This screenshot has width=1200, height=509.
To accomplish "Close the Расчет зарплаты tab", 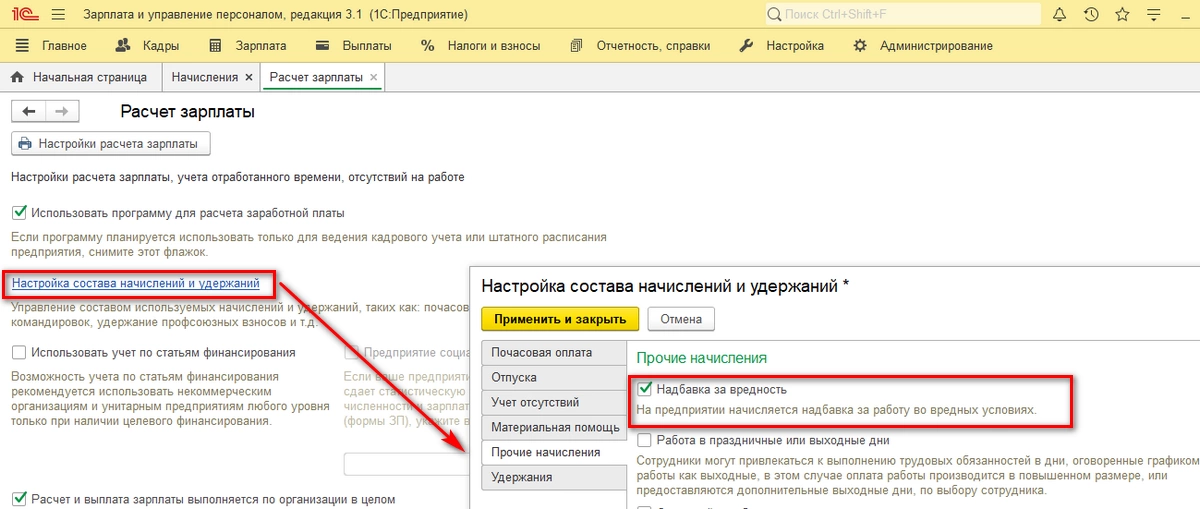I will [374, 77].
